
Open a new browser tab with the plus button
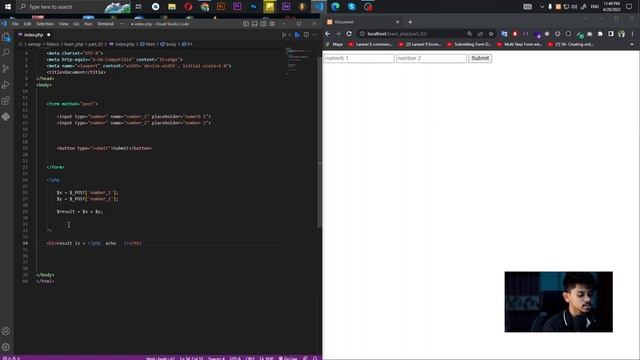click(x=410, y=22)
